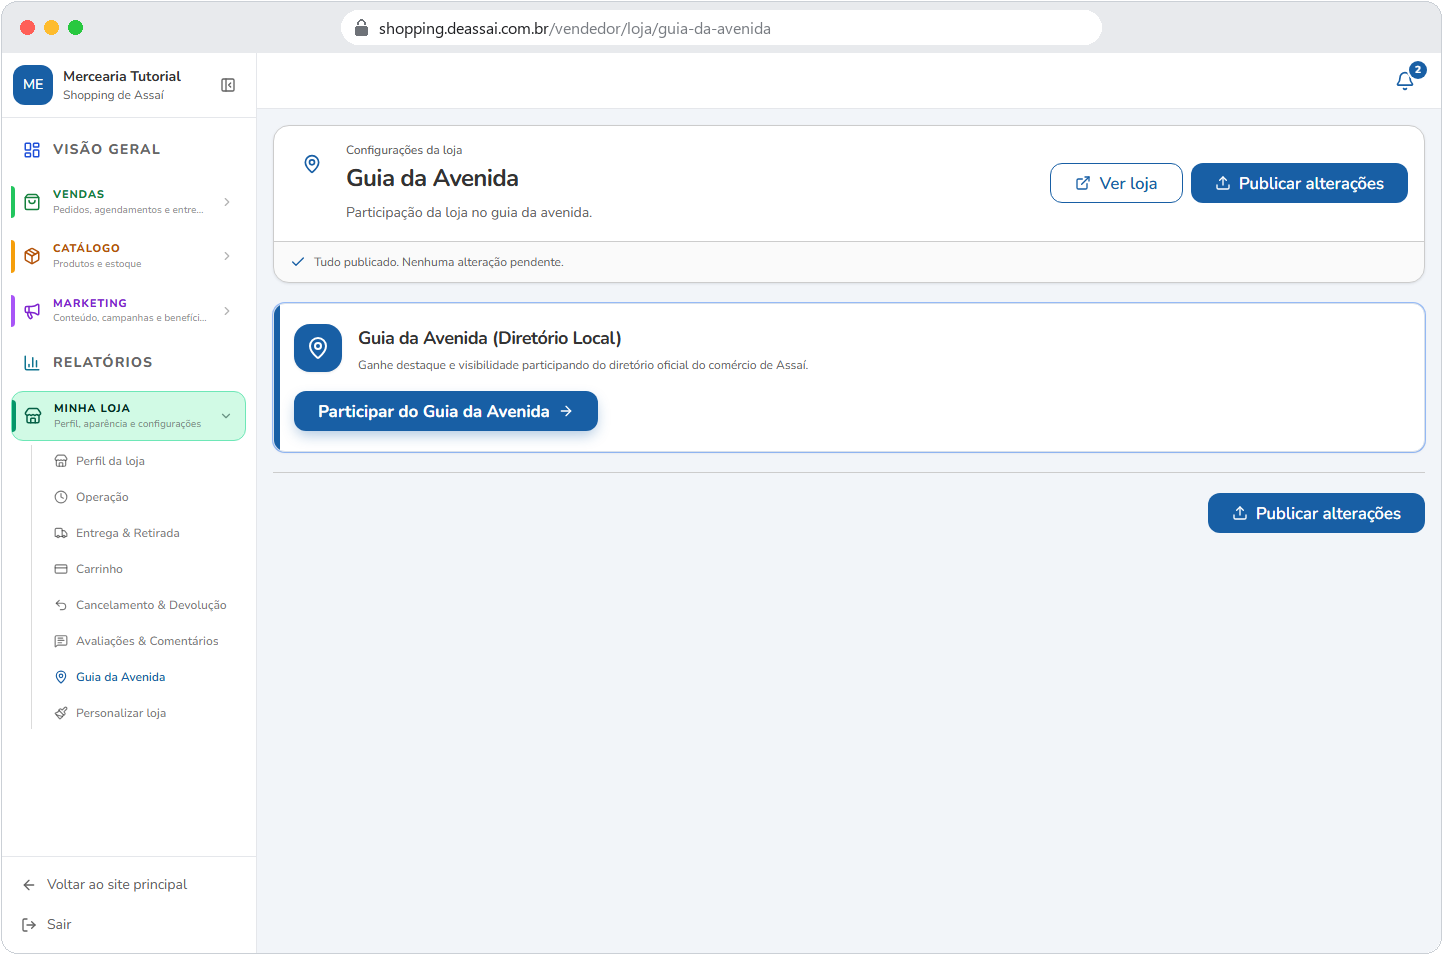The image size is (1442, 954).
Task: Select Guia da Avenida in sidebar
Action: coord(121,677)
